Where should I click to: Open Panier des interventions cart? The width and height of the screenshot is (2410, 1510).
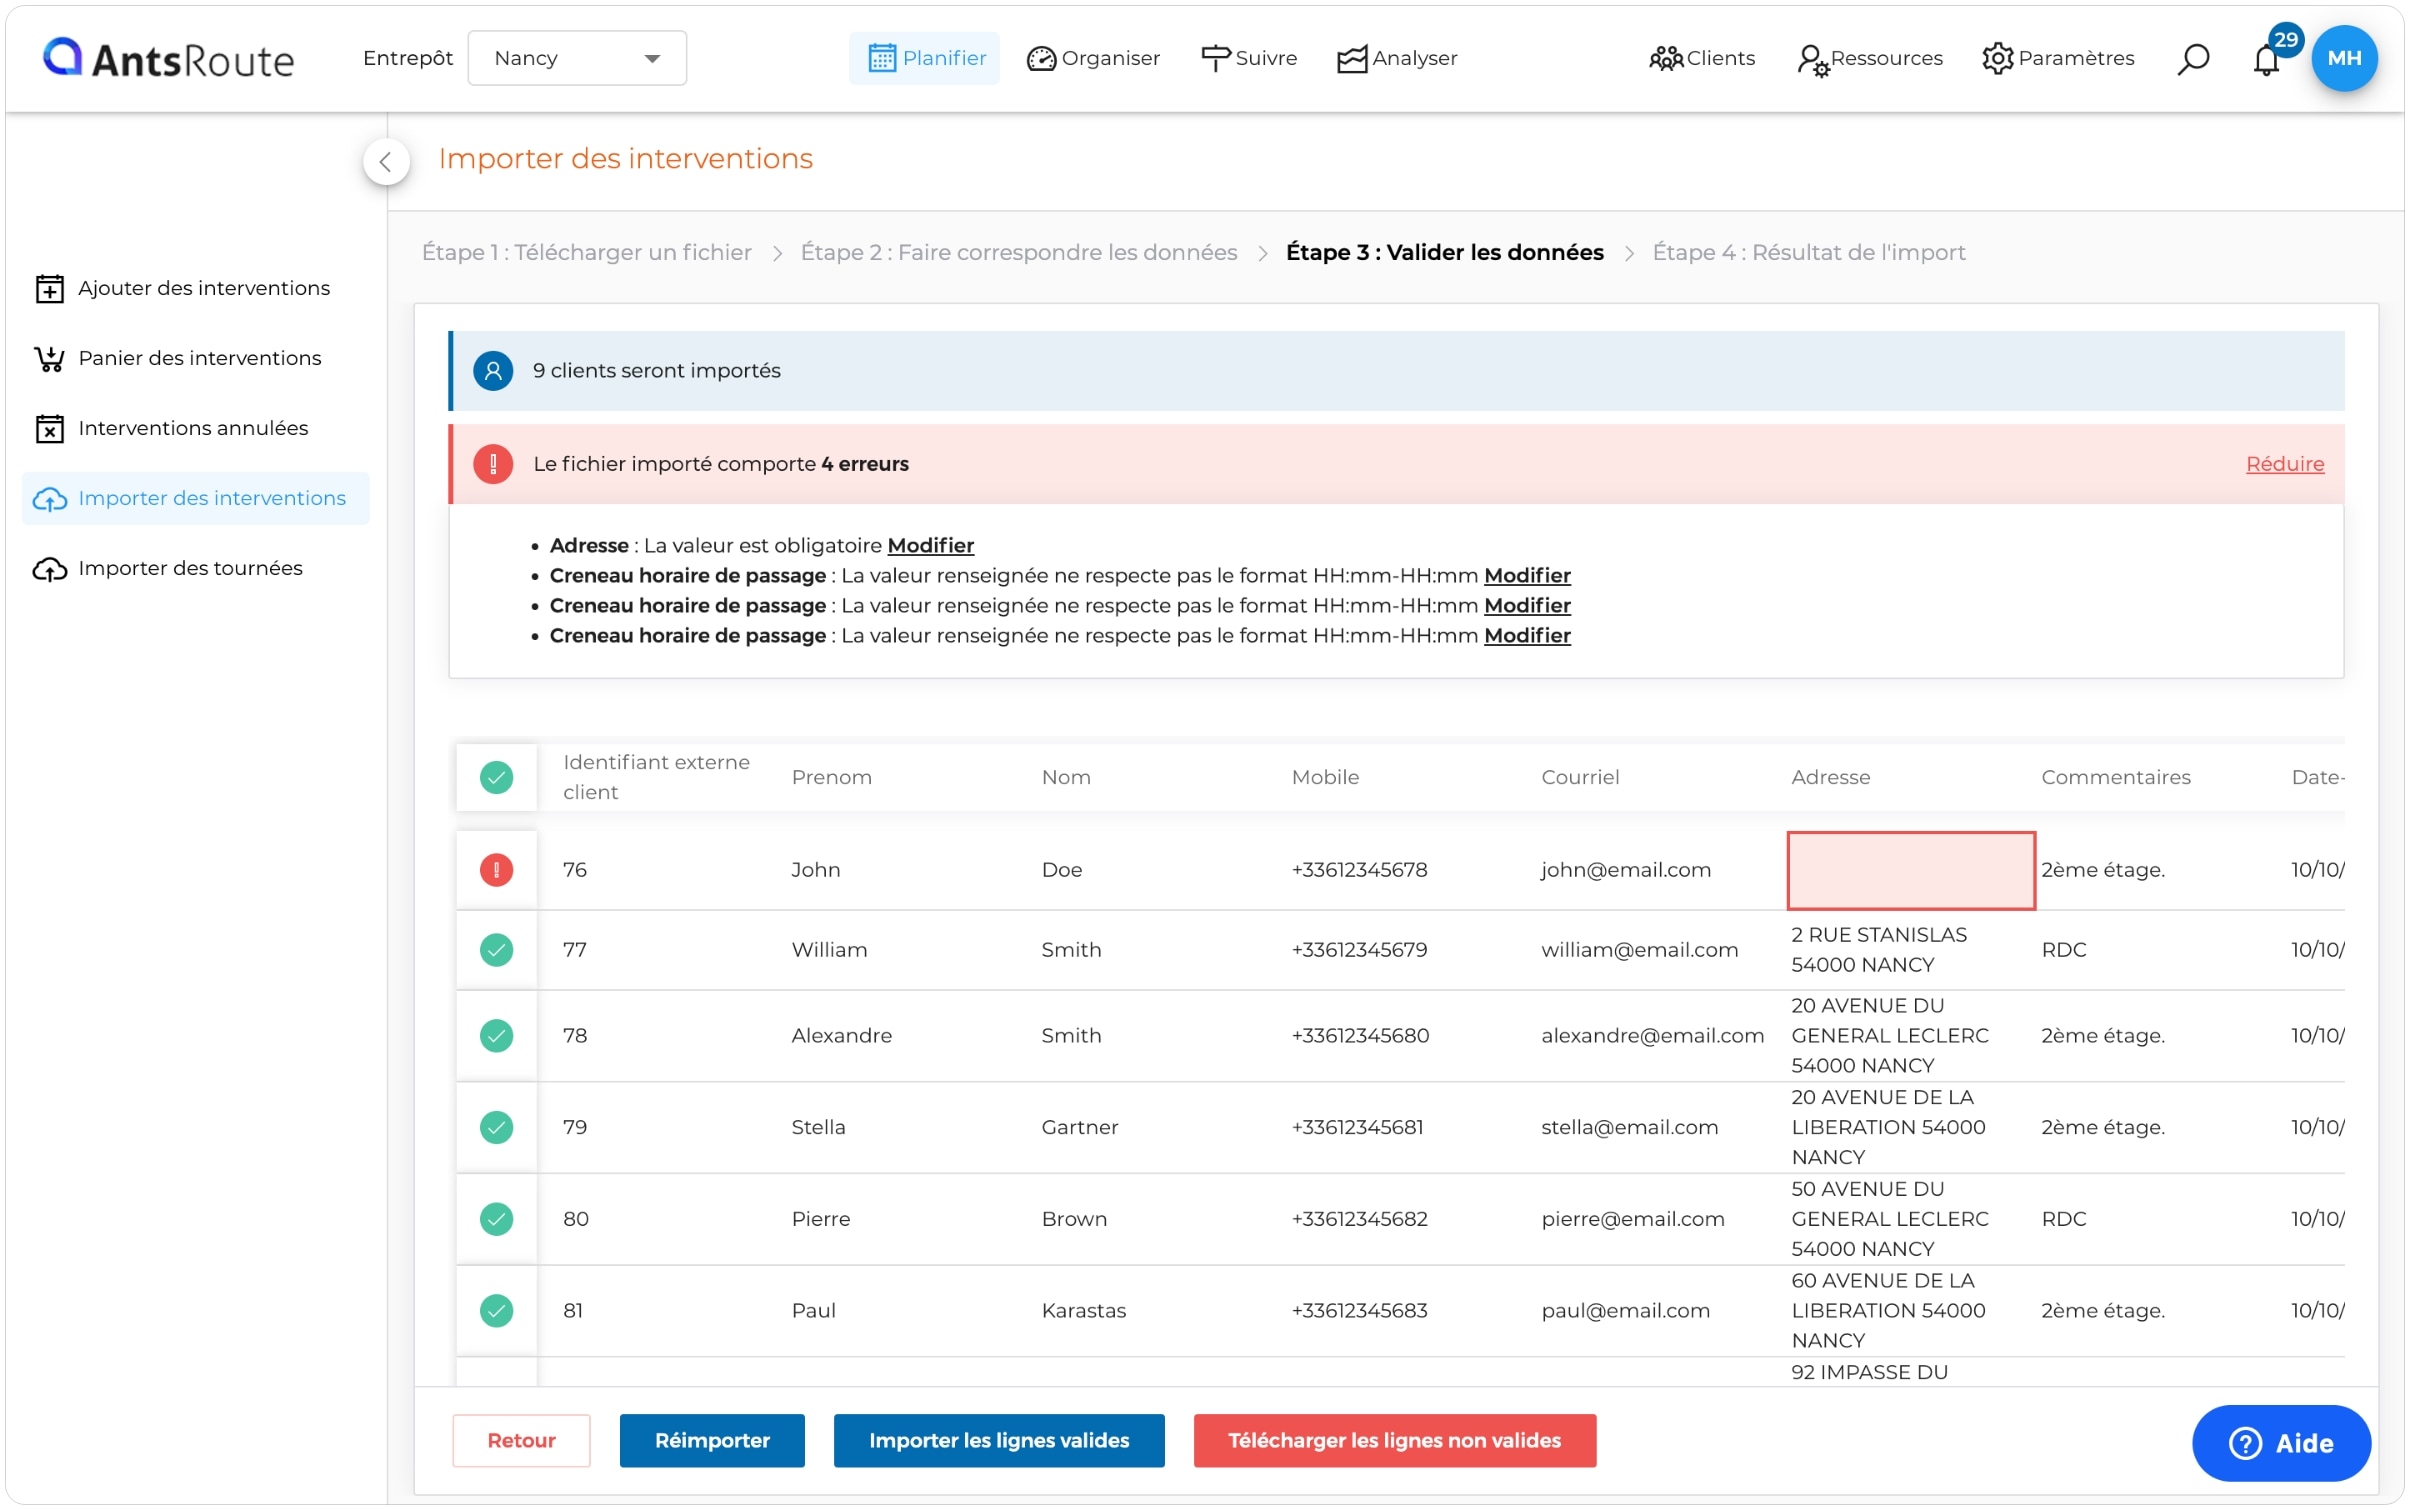click(x=199, y=358)
